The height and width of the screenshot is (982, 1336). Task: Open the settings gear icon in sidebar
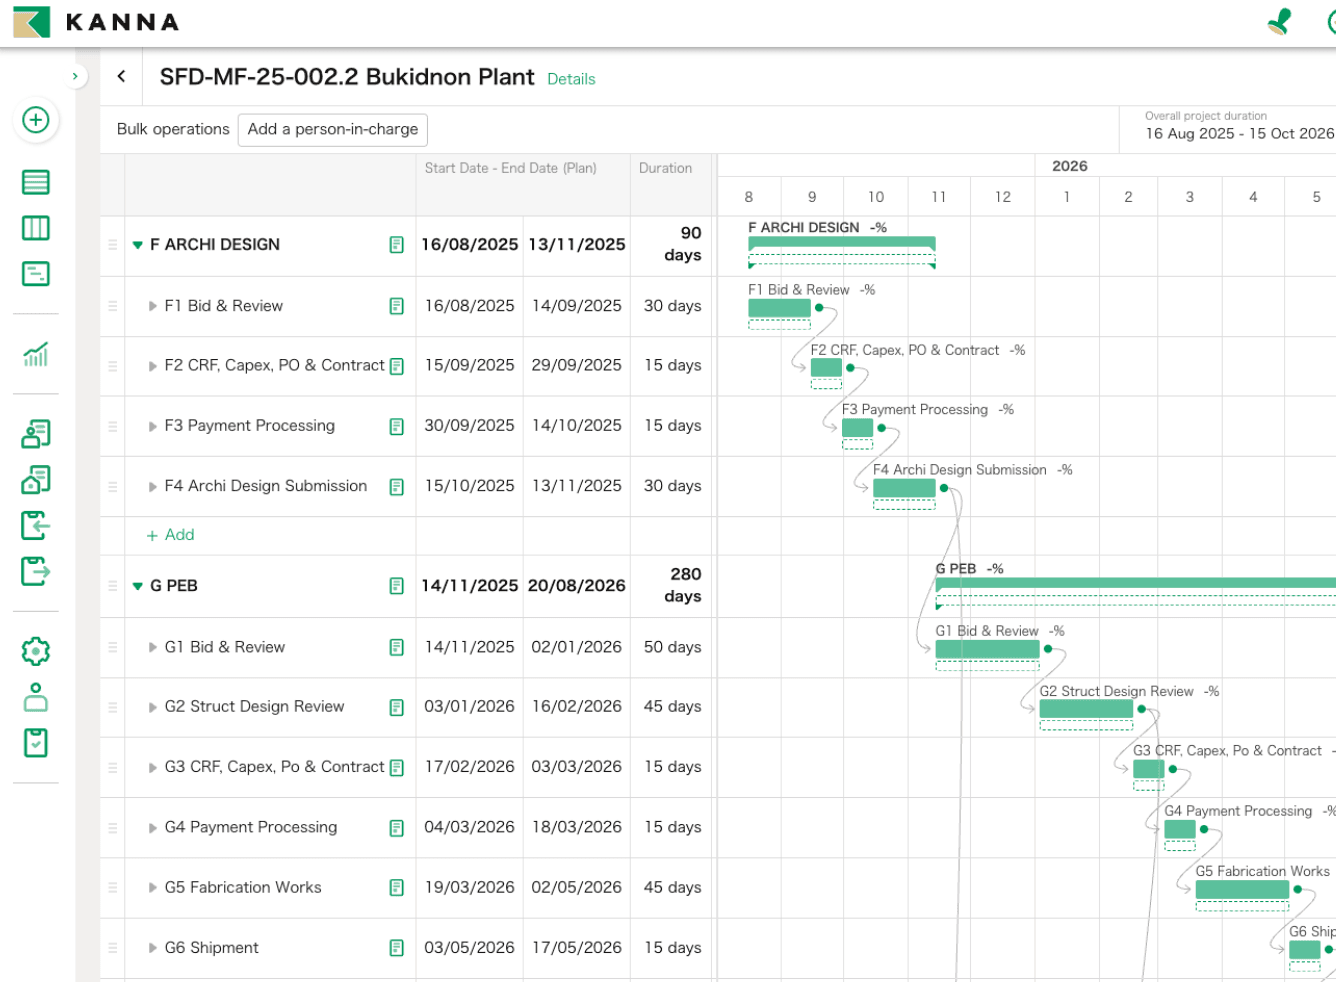(x=36, y=651)
